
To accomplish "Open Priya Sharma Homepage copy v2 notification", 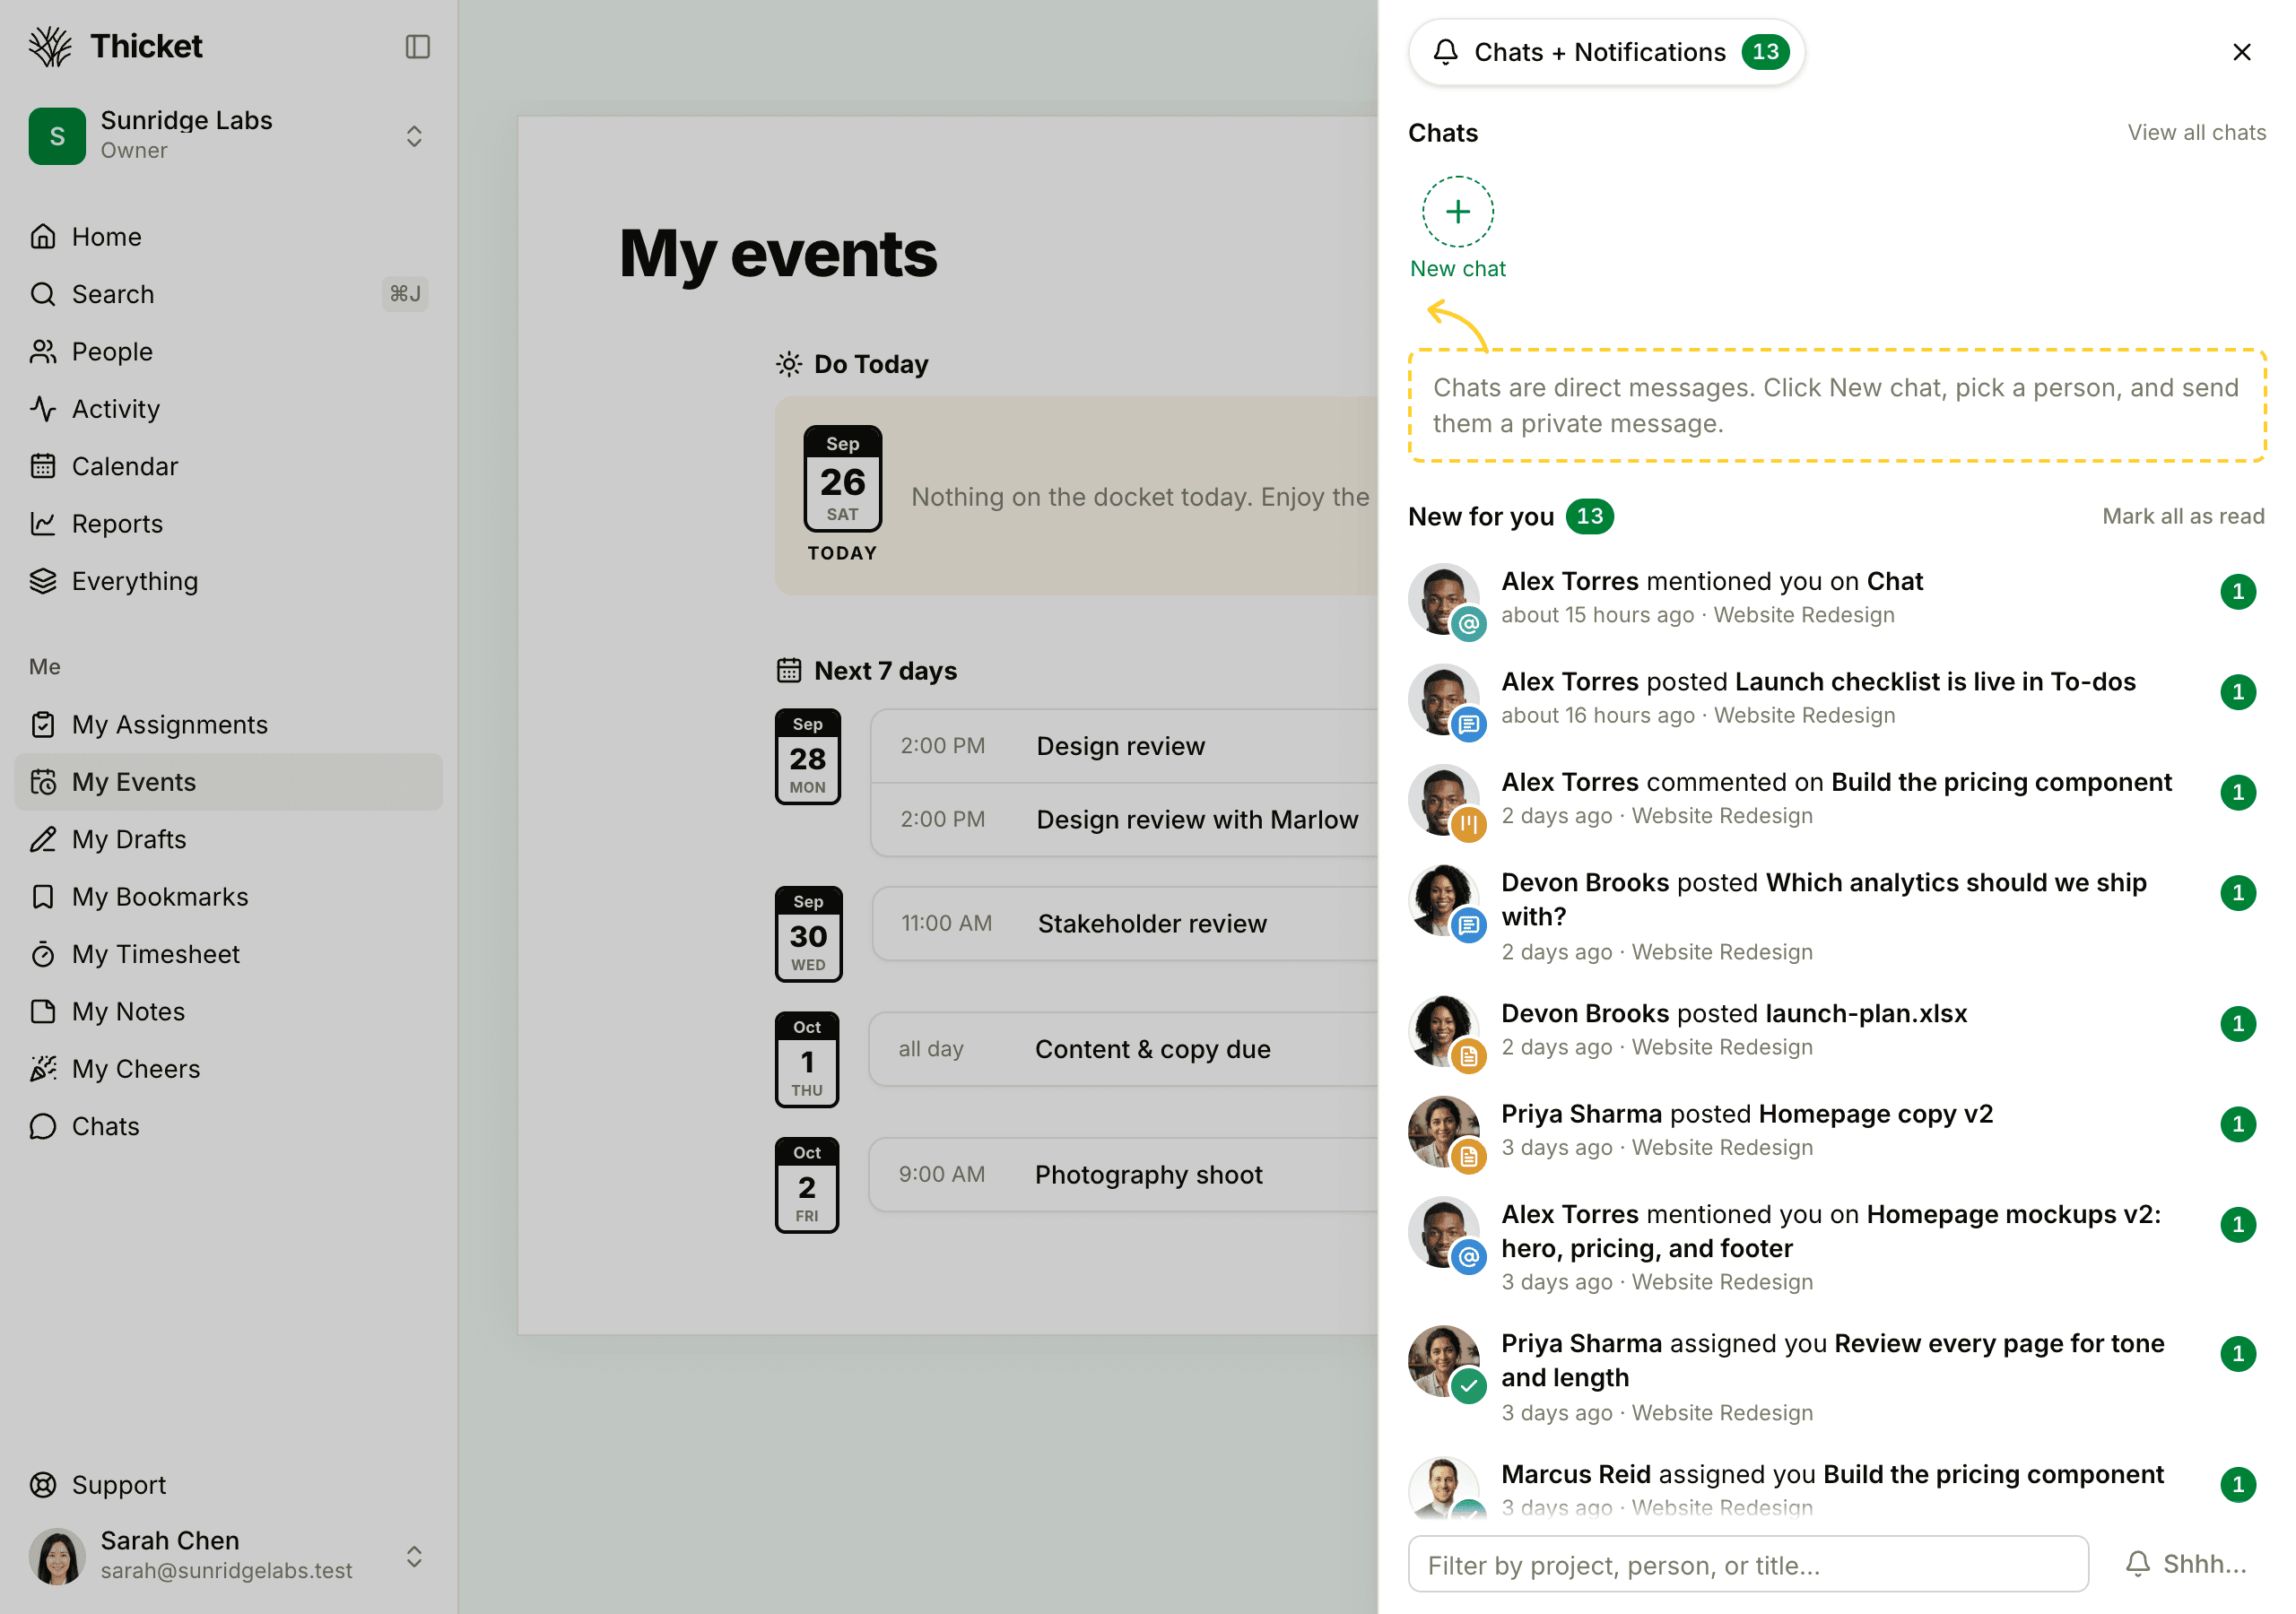I will tap(1835, 1130).
